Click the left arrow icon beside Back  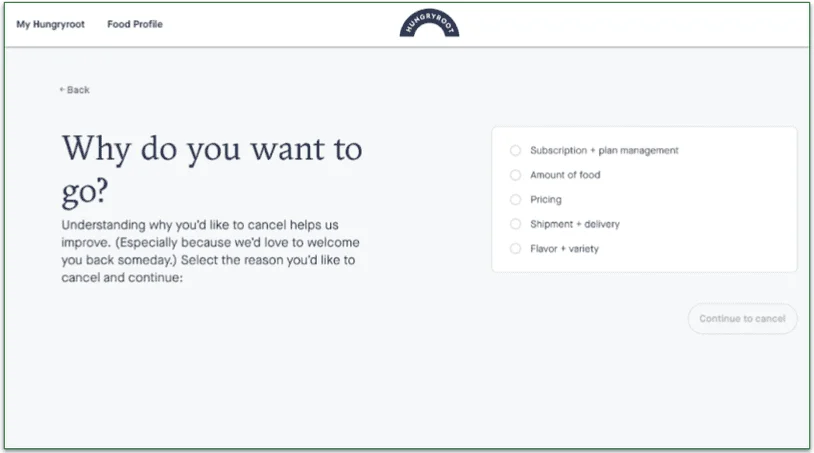[62, 90]
